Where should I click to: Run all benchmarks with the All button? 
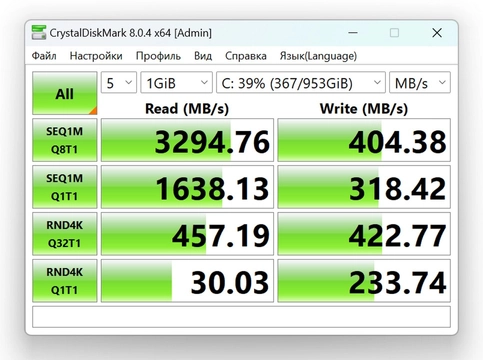pyautogui.click(x=65, y=93)
